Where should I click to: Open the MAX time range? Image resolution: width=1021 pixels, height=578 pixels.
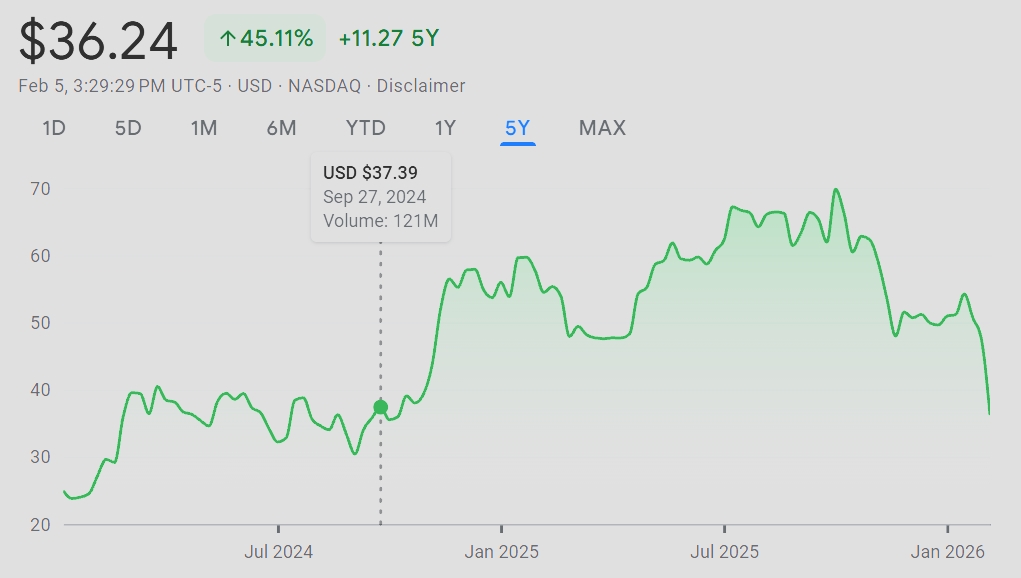(x=602, y=128)
